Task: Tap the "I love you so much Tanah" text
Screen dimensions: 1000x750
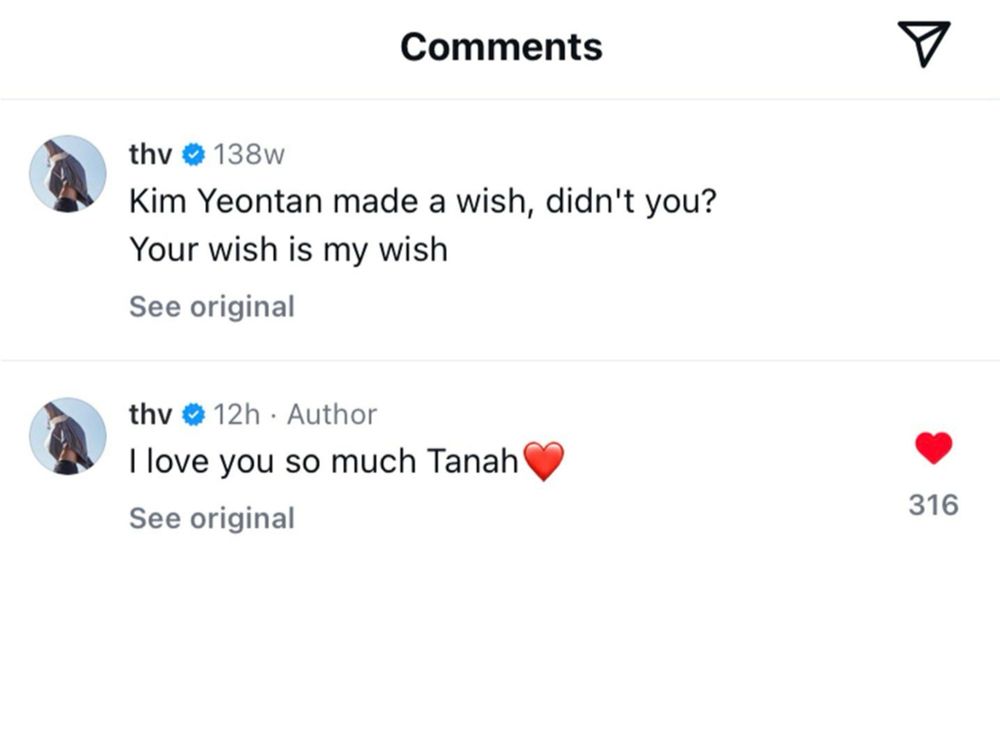Action: tap(324, 461)
